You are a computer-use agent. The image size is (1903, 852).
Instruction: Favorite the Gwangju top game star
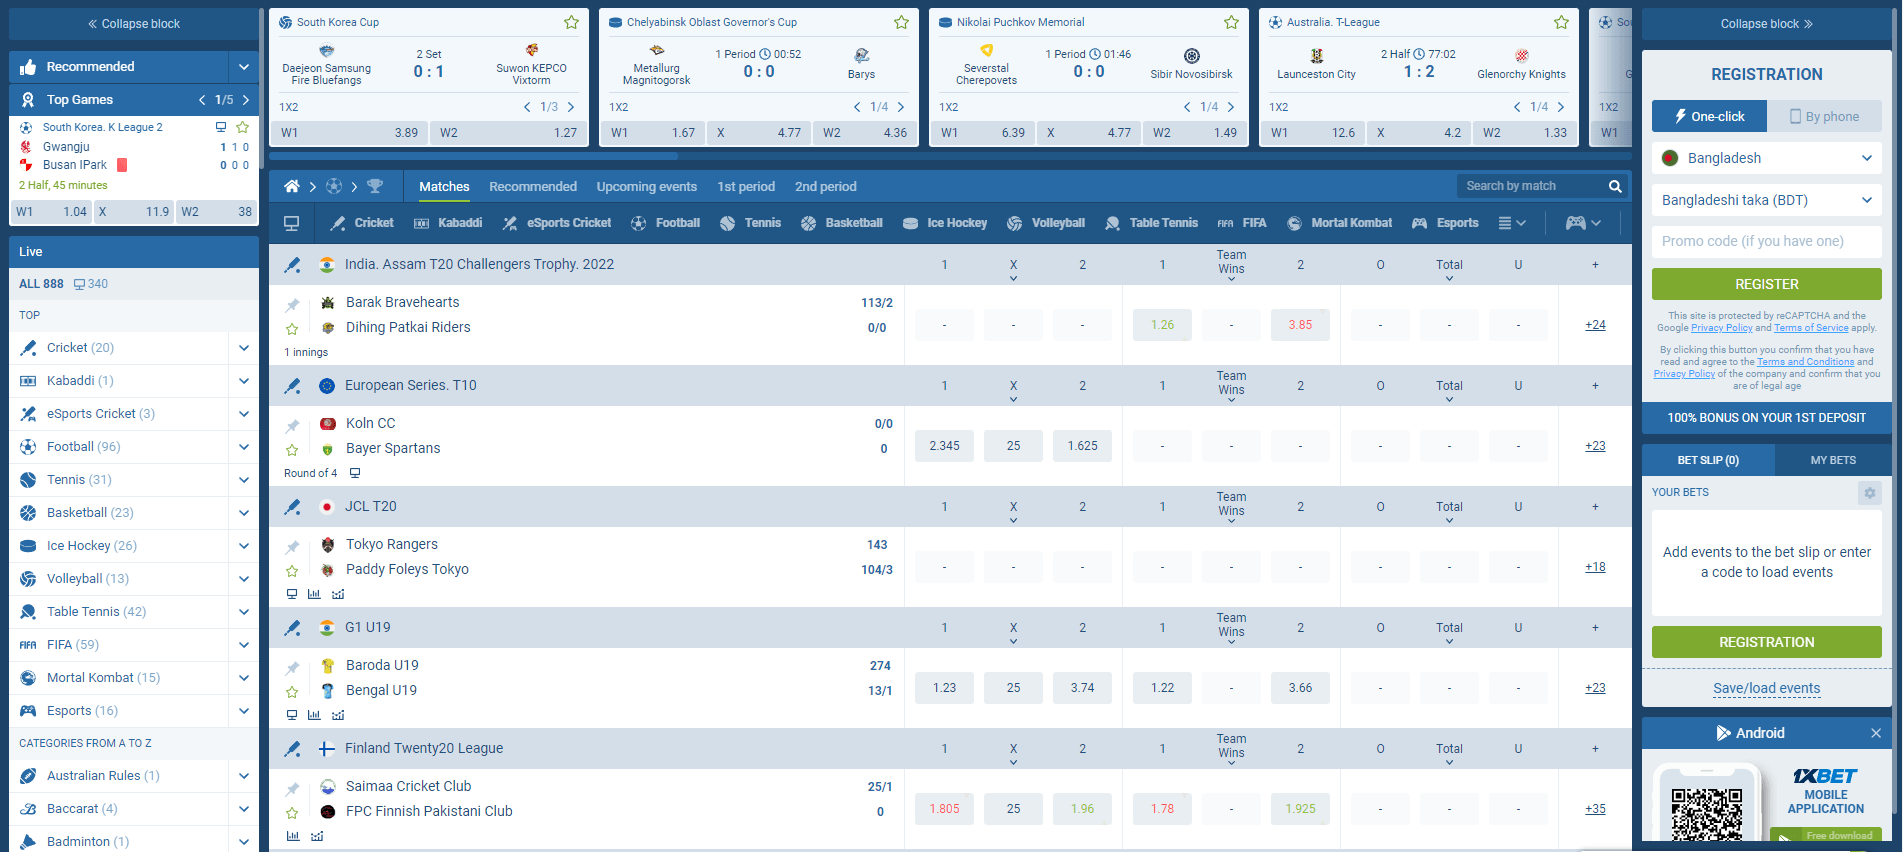point(242,128)
